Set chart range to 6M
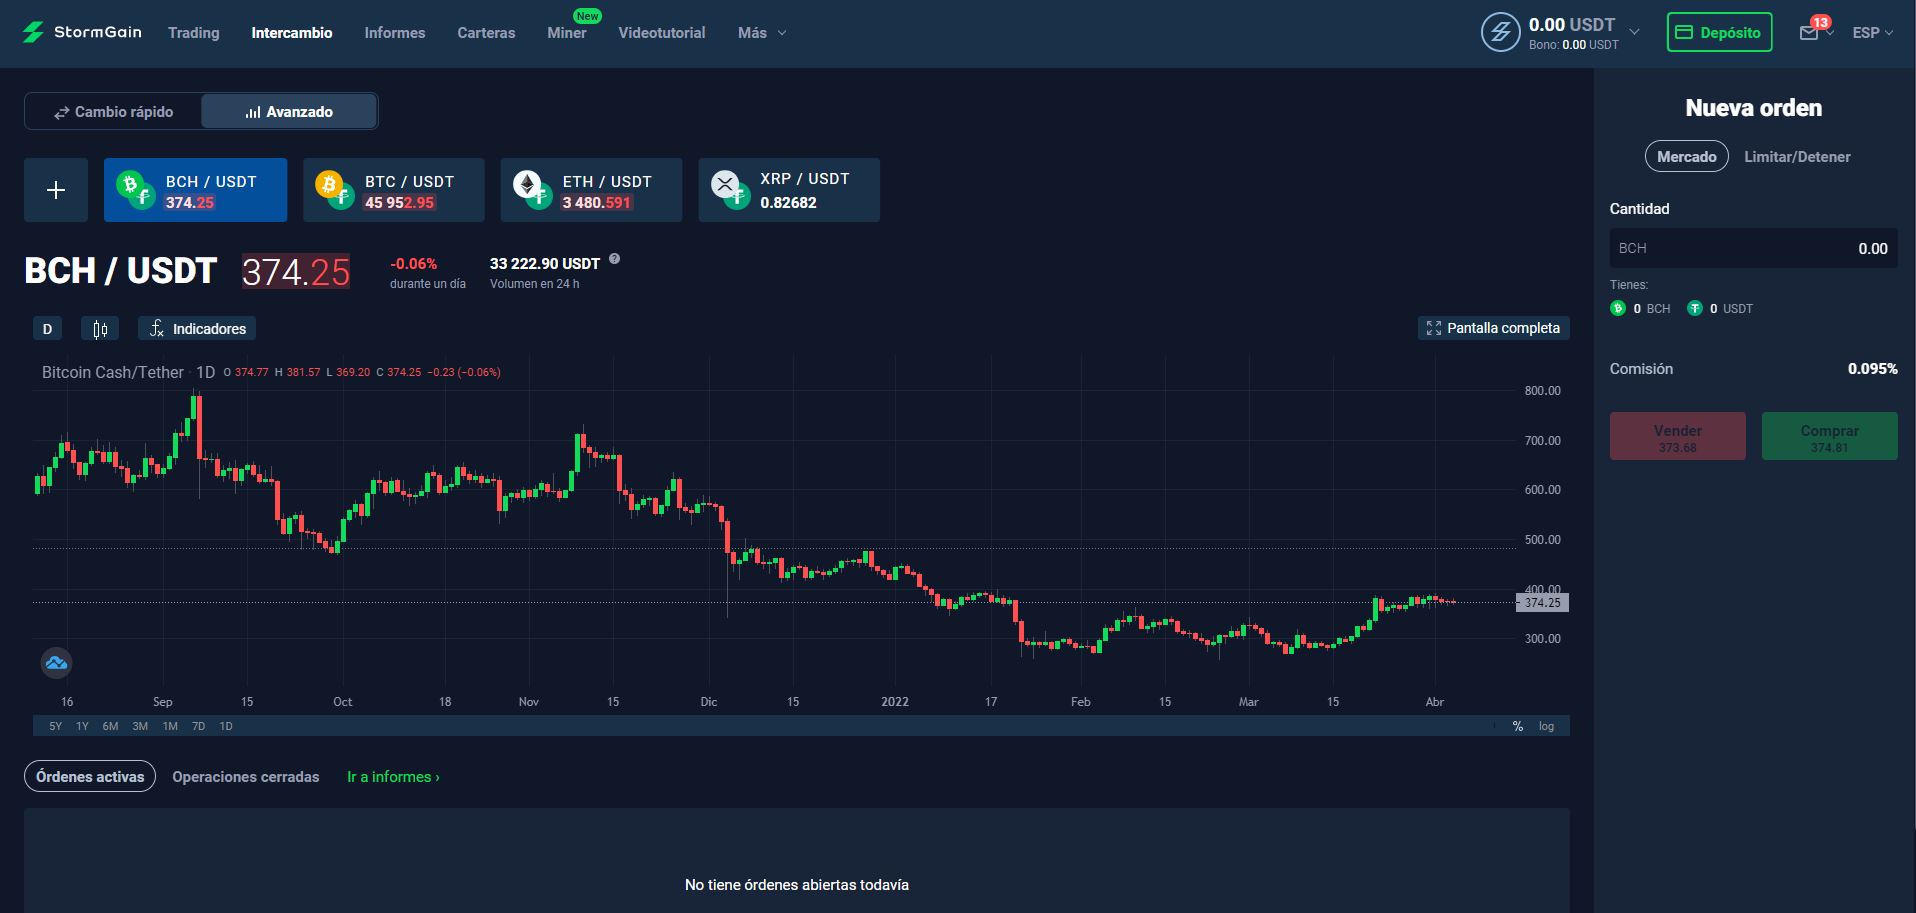This screenshot has width=1916, height=913. [x=110, y=726]
